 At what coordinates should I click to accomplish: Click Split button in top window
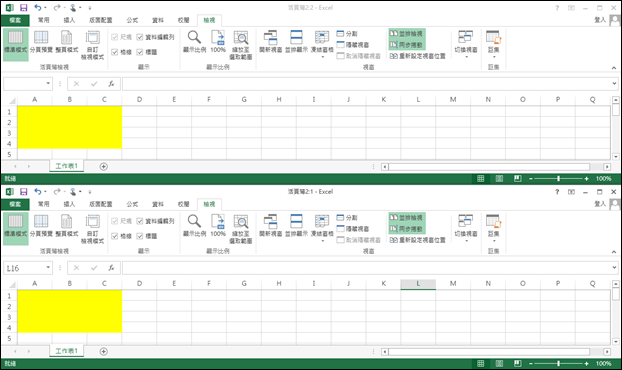[x=347, y=34]
